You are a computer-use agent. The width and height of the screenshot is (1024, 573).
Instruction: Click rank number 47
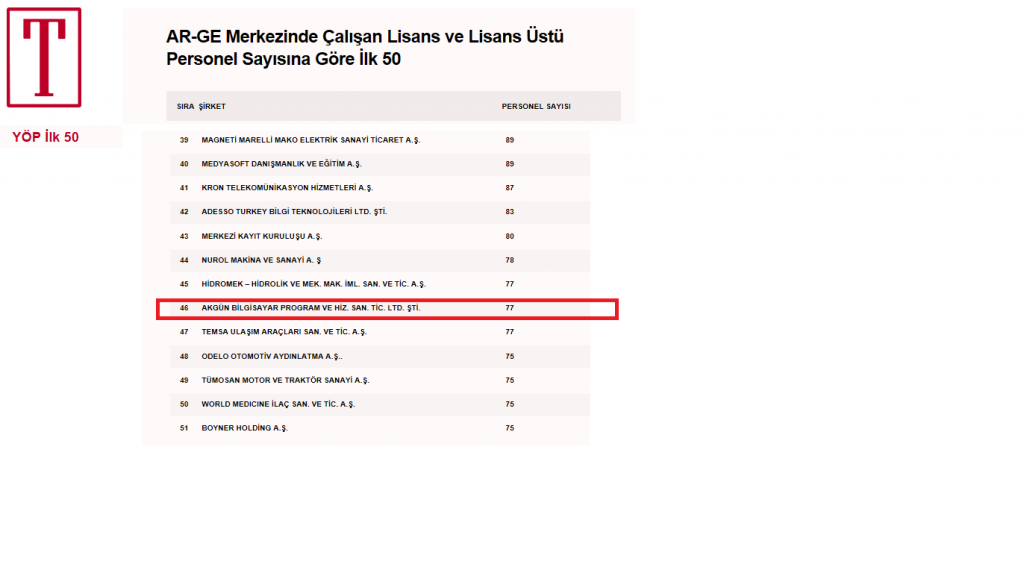(x=184, y=332)
